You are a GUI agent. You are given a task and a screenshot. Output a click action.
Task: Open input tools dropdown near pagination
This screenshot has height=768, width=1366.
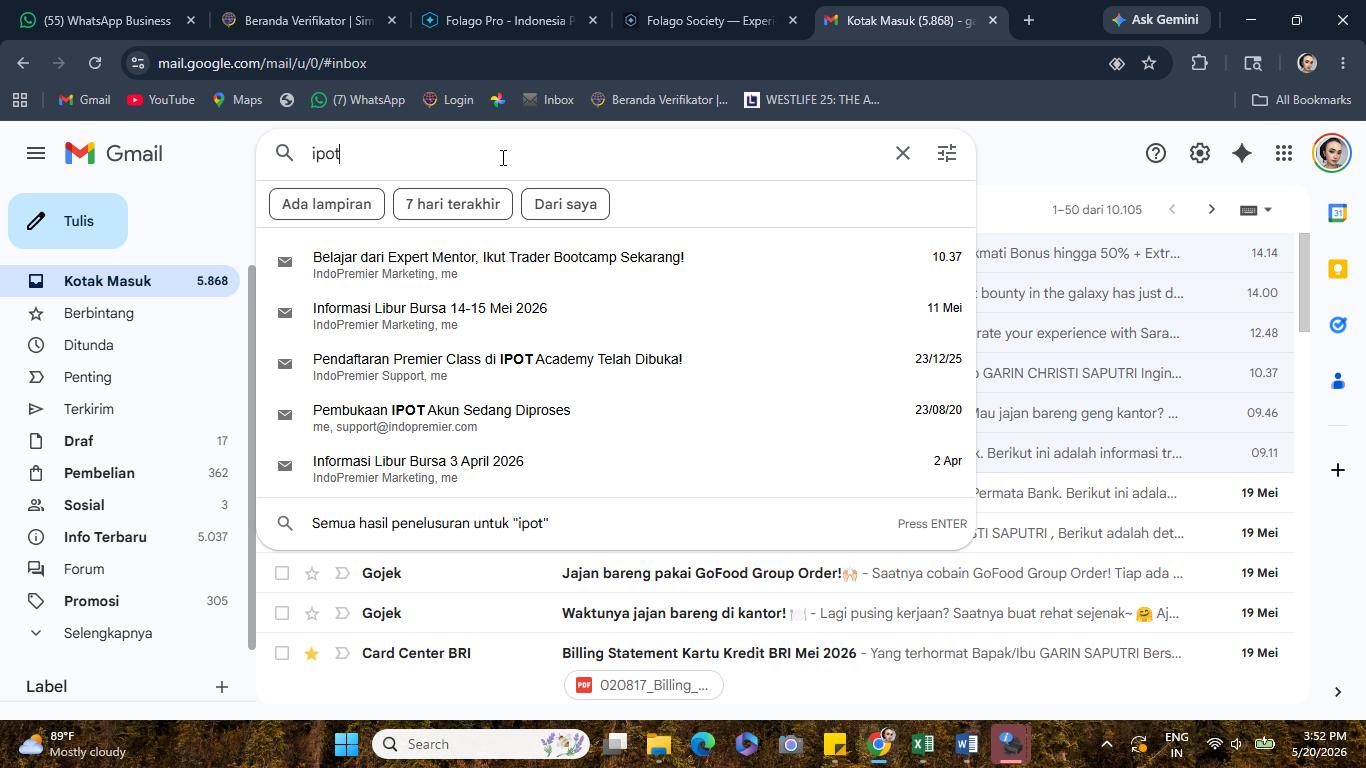tap(1256, 210)
